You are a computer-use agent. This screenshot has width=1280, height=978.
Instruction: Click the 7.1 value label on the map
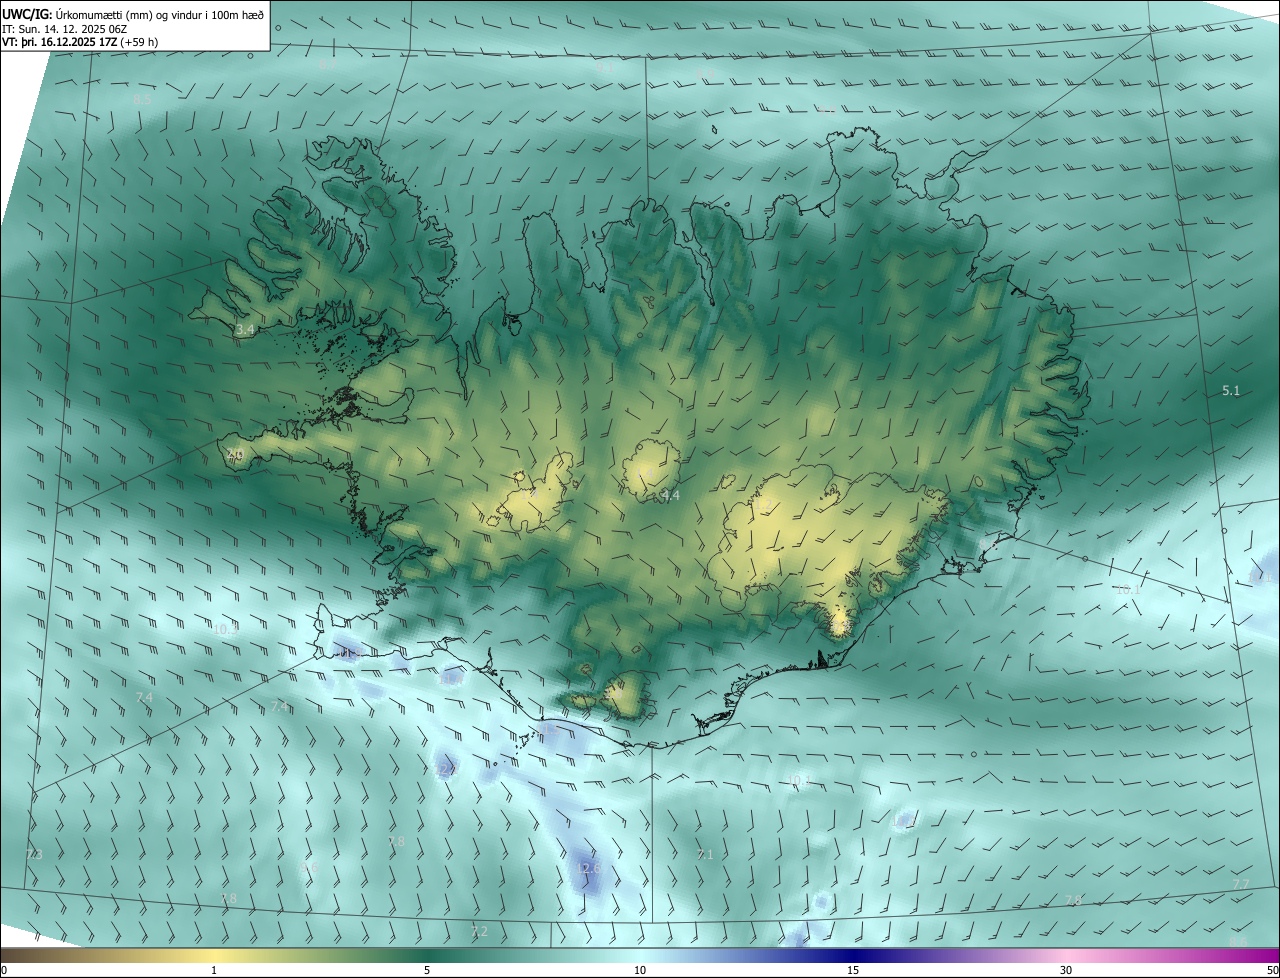pyautogui.click(x=705, y=855)
